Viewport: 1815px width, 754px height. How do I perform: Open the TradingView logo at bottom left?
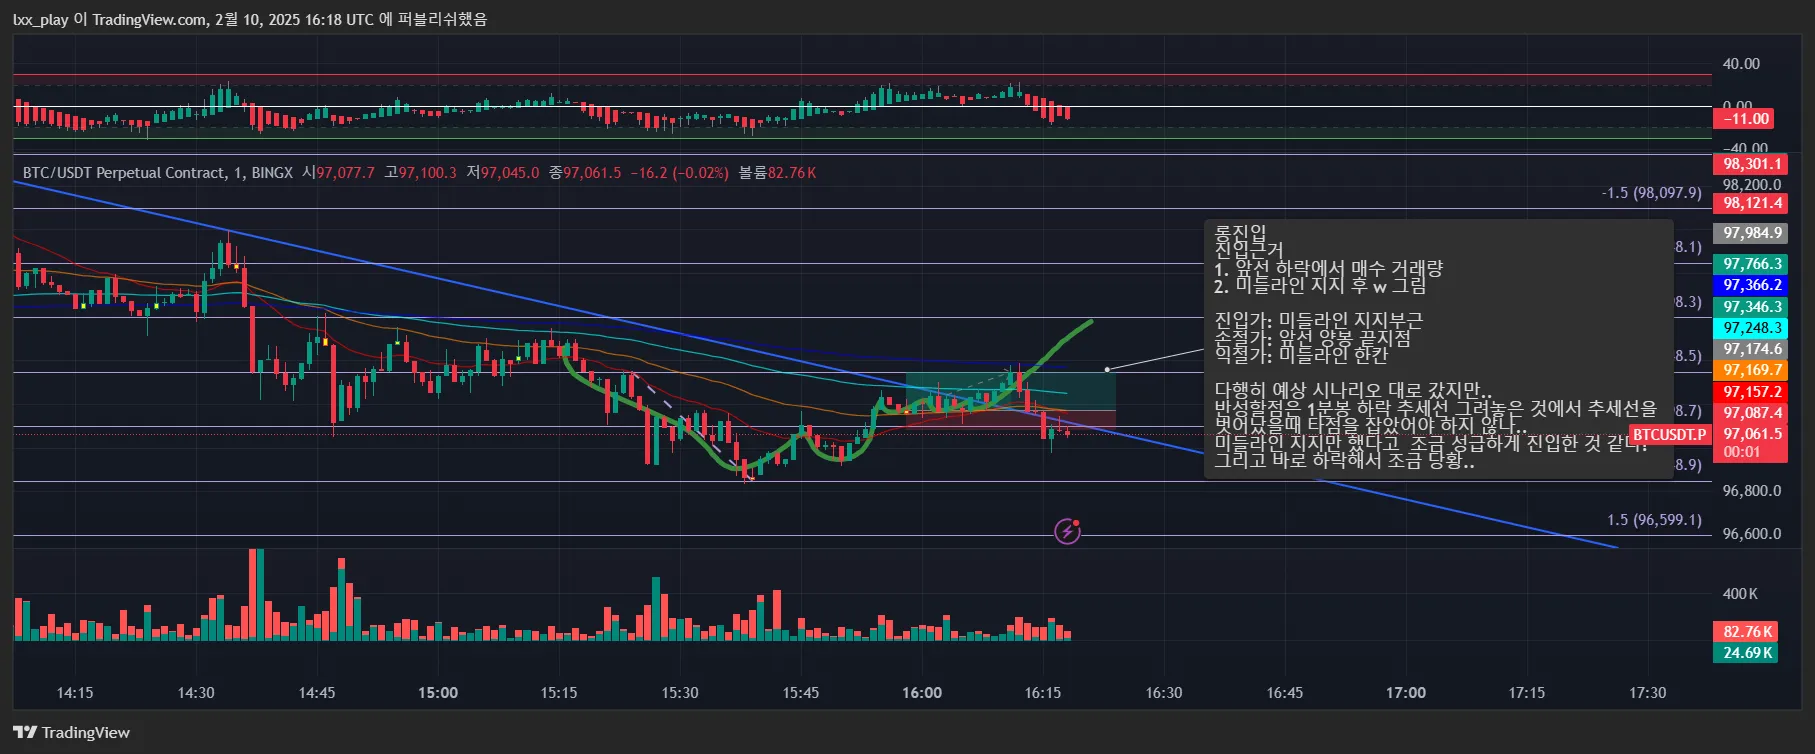(72, 733)
